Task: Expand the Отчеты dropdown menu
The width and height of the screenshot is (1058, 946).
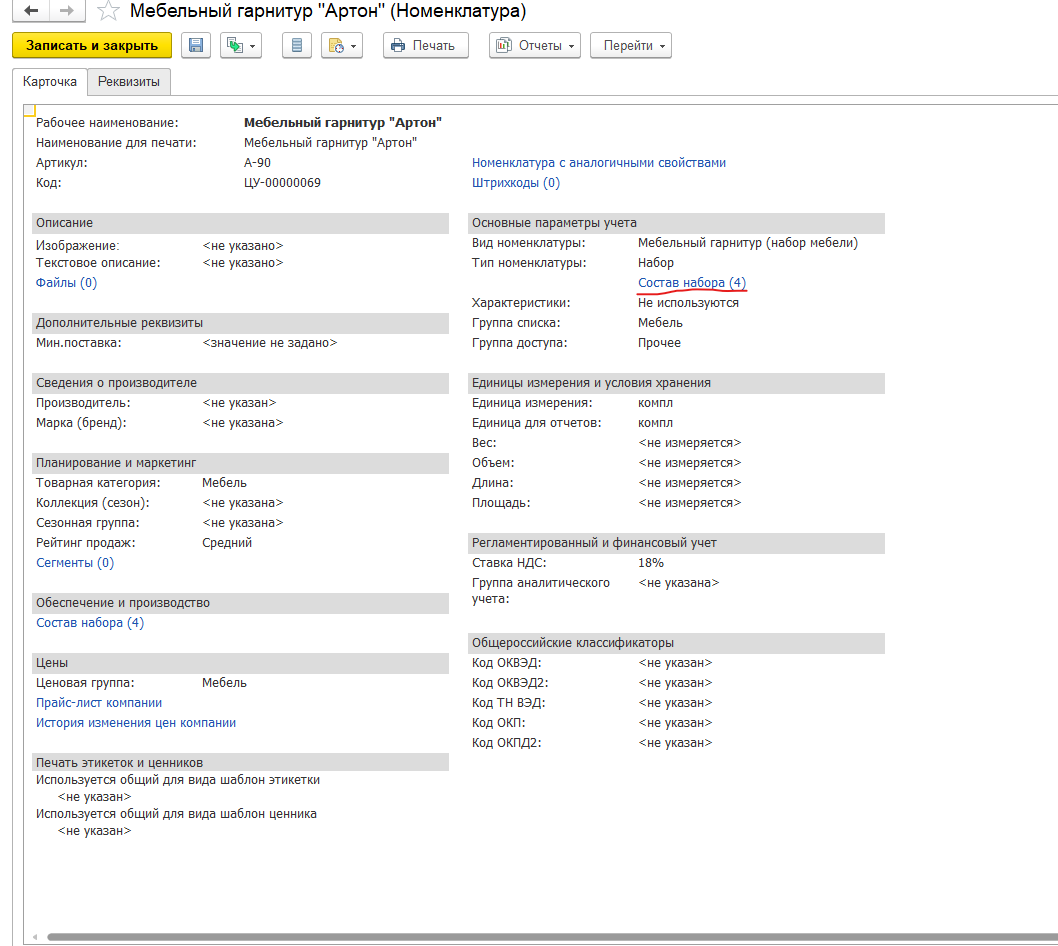Action: [x=534, y=45]
